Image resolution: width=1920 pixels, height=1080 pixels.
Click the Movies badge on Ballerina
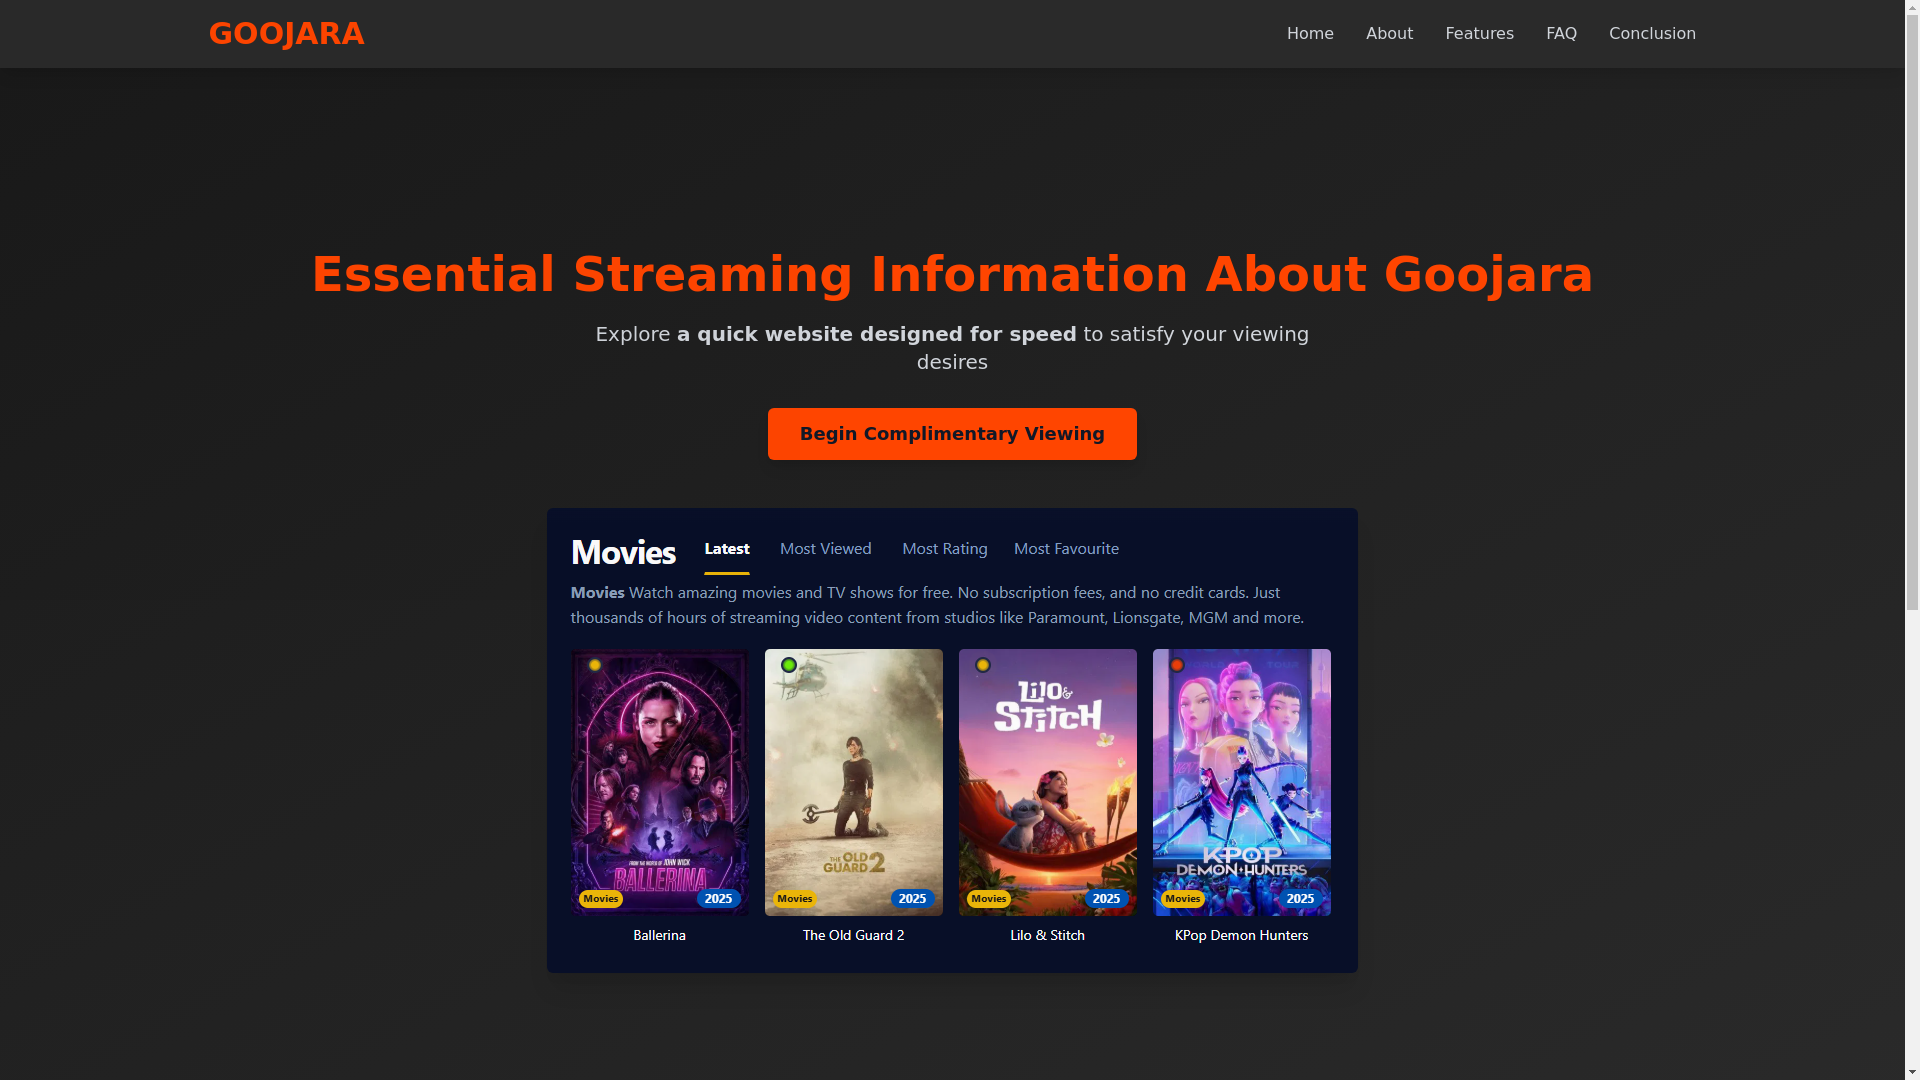[601, 899]
